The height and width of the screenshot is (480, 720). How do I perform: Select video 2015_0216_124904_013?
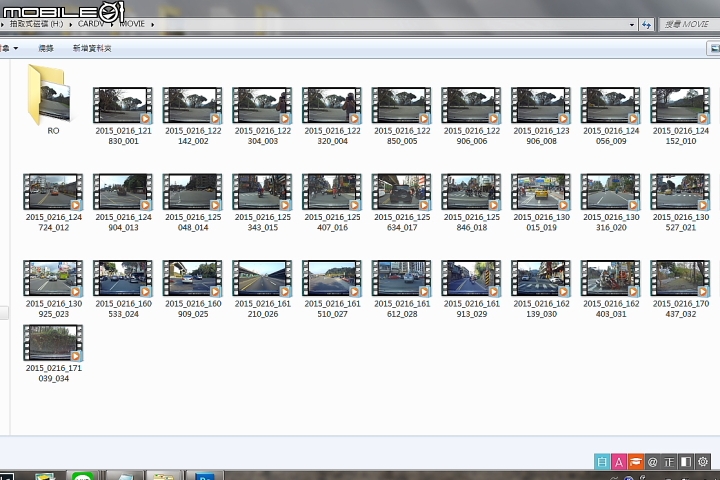tap(123, 203)
